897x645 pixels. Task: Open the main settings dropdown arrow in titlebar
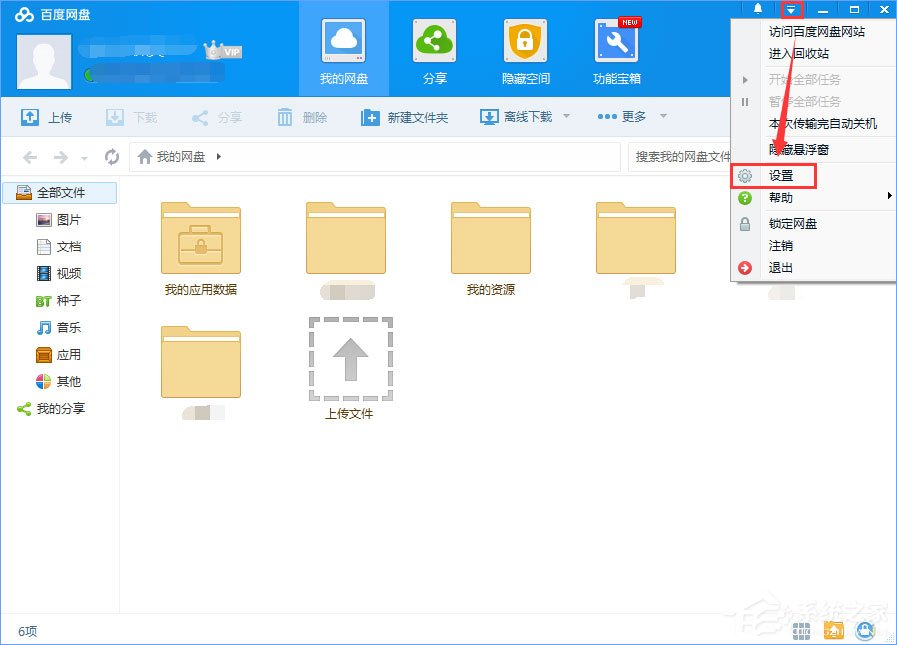point(789,9)
